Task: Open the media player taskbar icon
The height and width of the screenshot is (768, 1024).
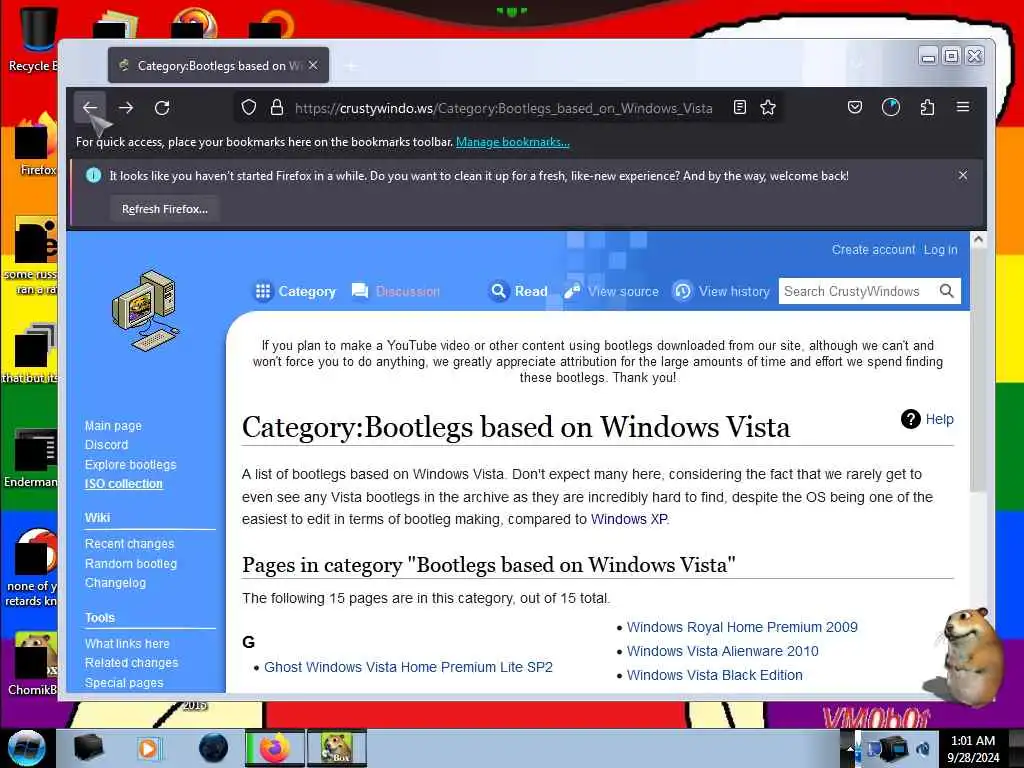Action: point(148,748)
